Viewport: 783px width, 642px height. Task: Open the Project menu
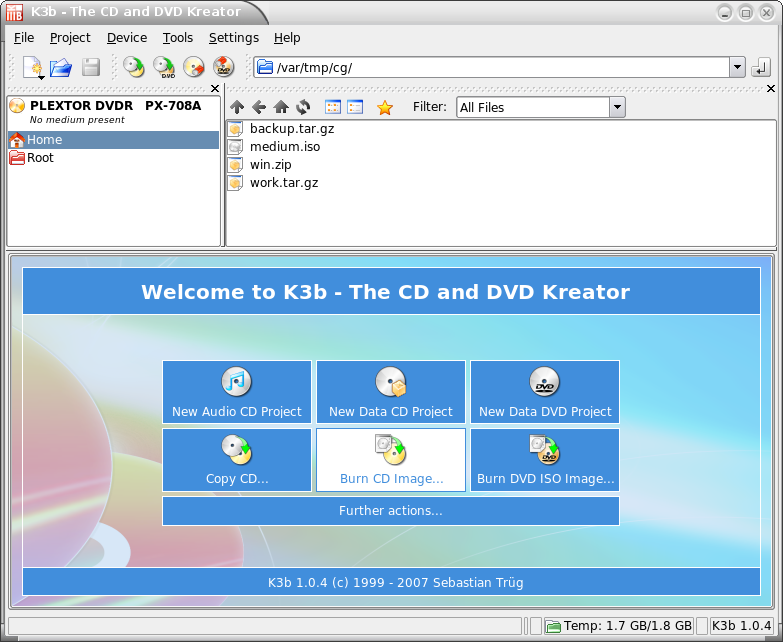pos(70,38)
